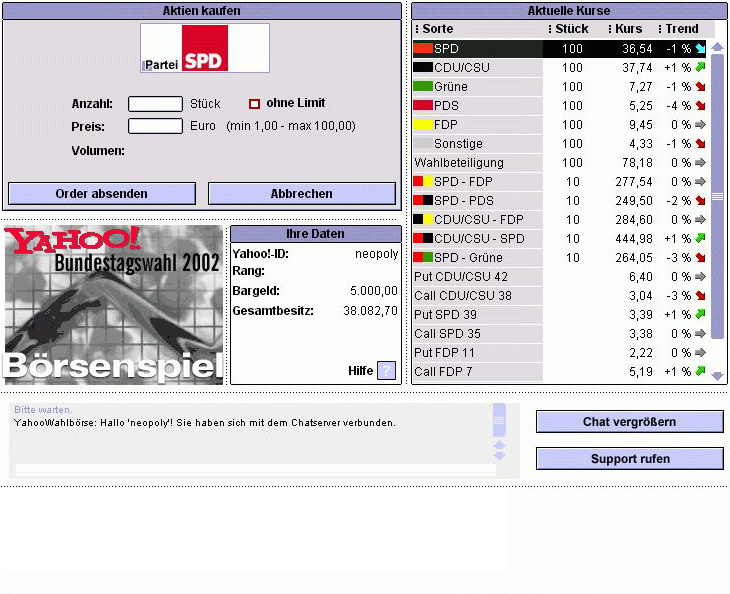The width and height of the screenshot is (730, 594).
Task: Click the chat message input field
Action: point(256,470)
